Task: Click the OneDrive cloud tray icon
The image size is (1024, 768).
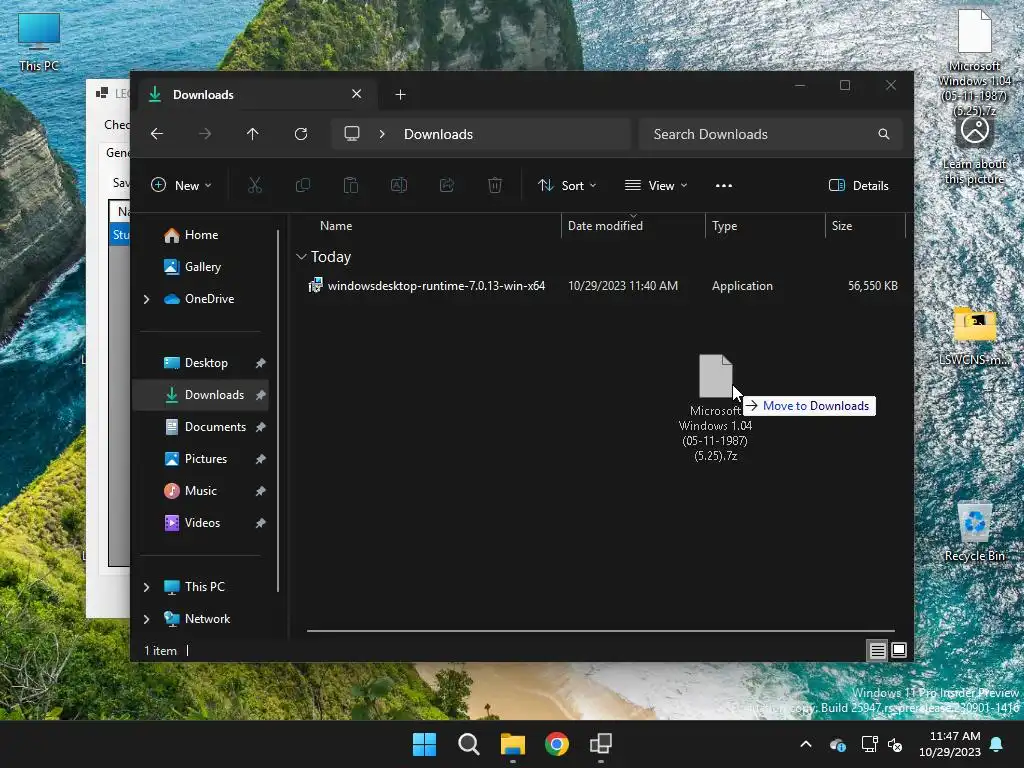Action: [x=837, y=744]
